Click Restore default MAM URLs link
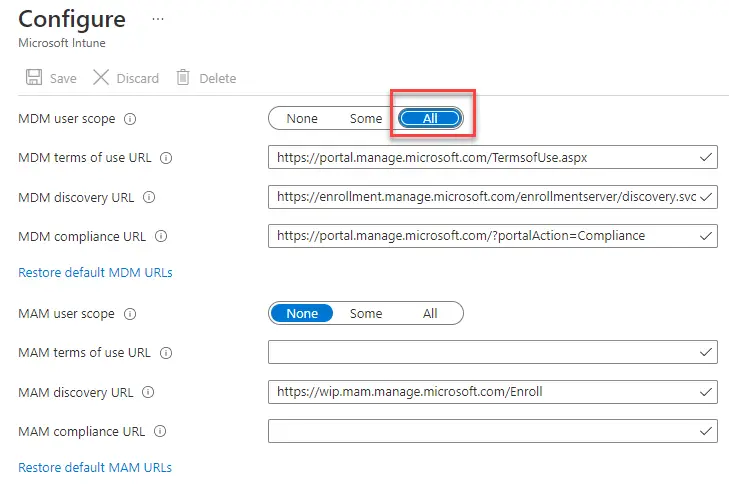Viewport: 729px width, 492px height. coord(95,467)
